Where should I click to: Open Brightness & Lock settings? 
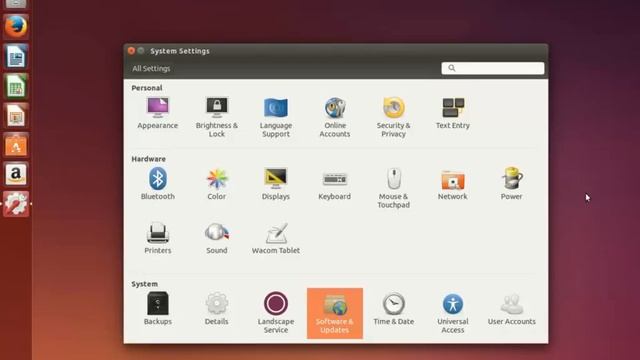click(217, 118)
